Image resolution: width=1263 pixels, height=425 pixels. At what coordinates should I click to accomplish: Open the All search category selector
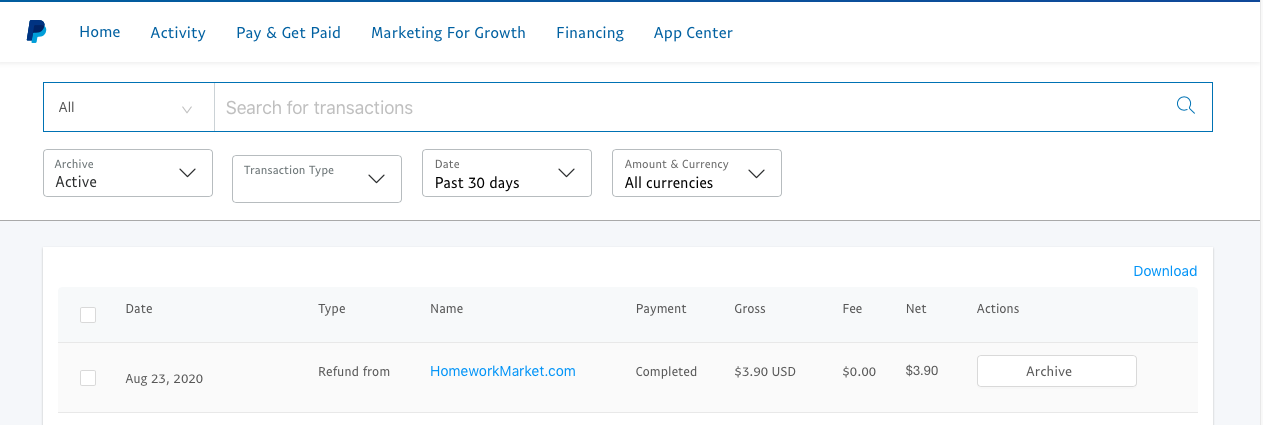(x=129, y=107)
